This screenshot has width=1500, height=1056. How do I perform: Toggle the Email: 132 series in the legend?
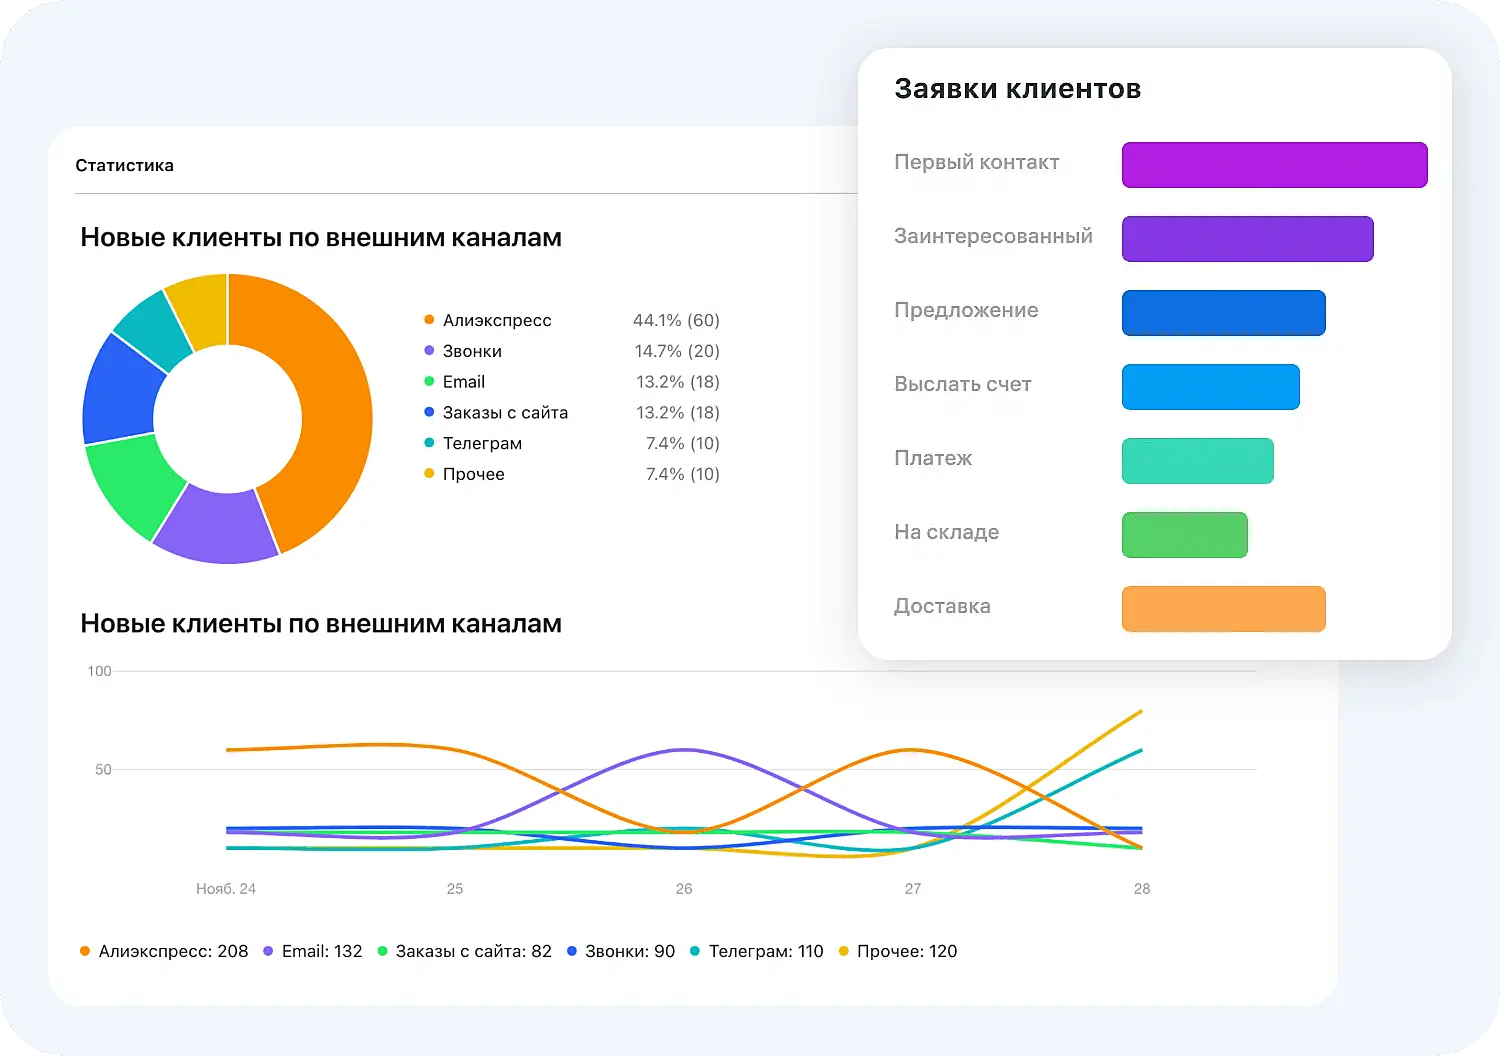(322, 951)
